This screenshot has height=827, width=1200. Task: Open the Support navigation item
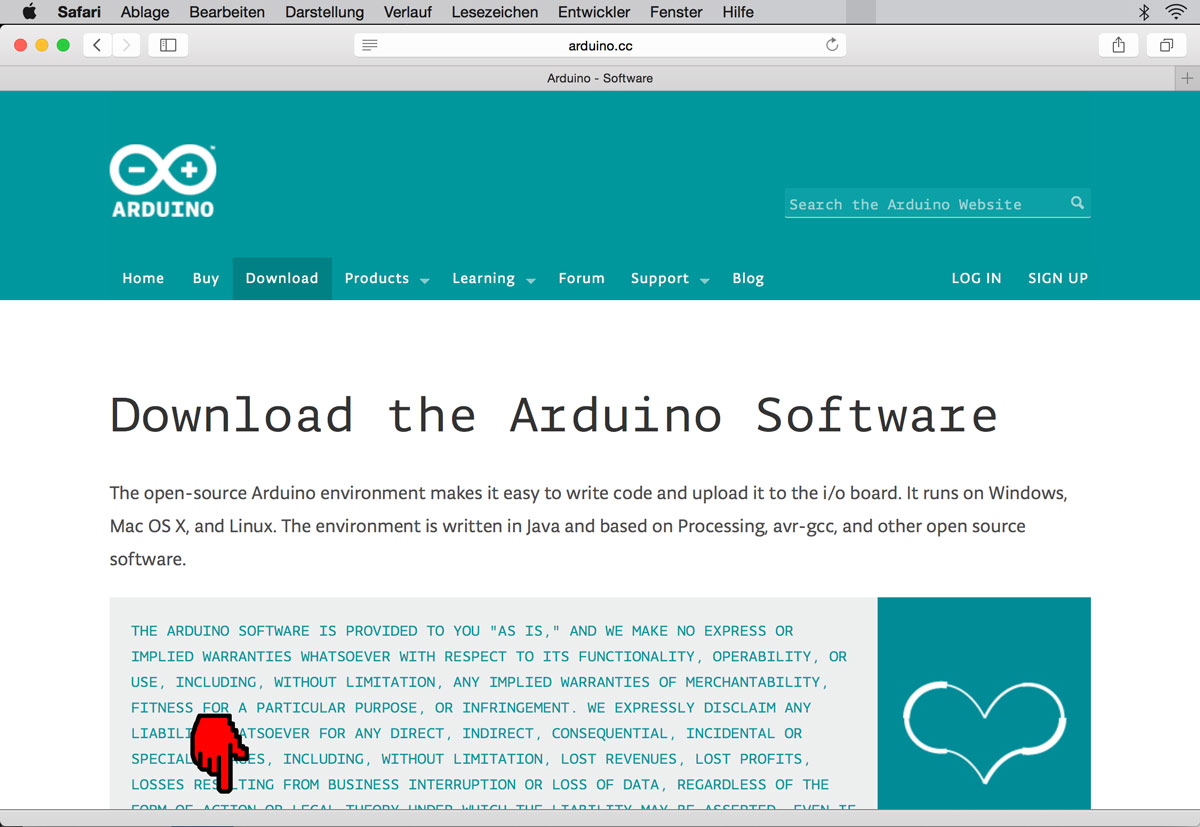660,278
